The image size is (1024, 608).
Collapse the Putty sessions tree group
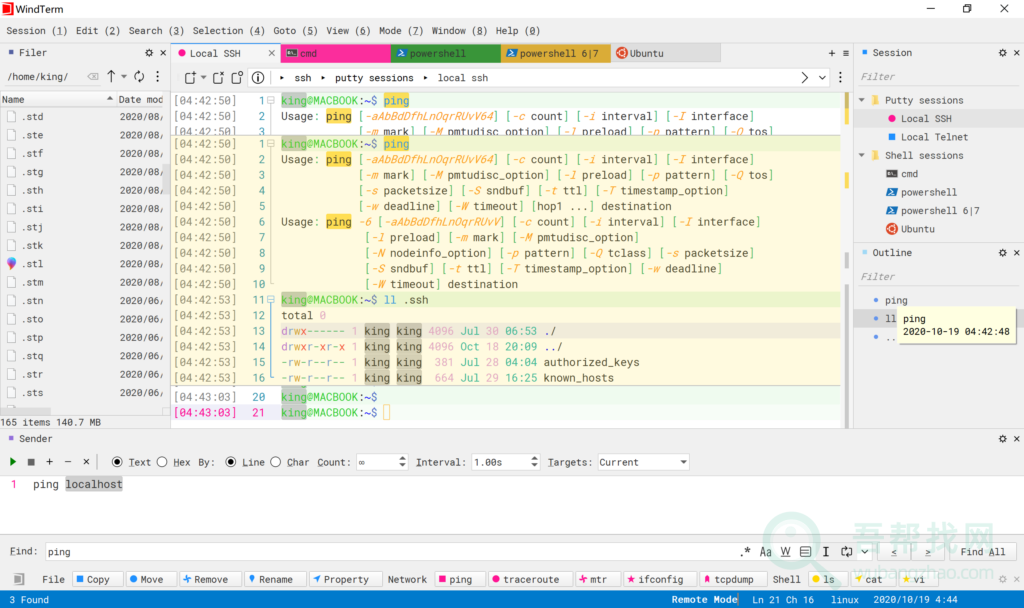[862, 100]
